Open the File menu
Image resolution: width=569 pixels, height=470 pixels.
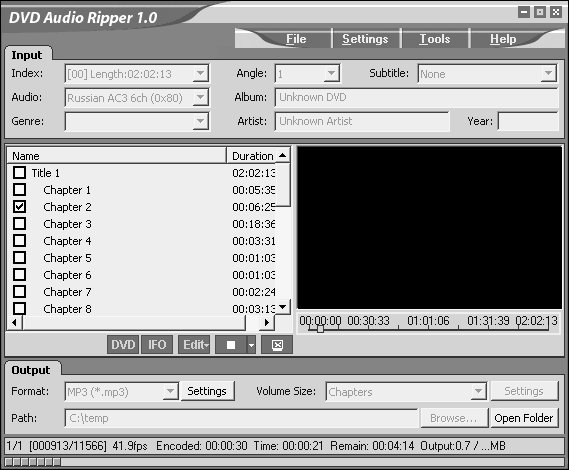point(296,39)
